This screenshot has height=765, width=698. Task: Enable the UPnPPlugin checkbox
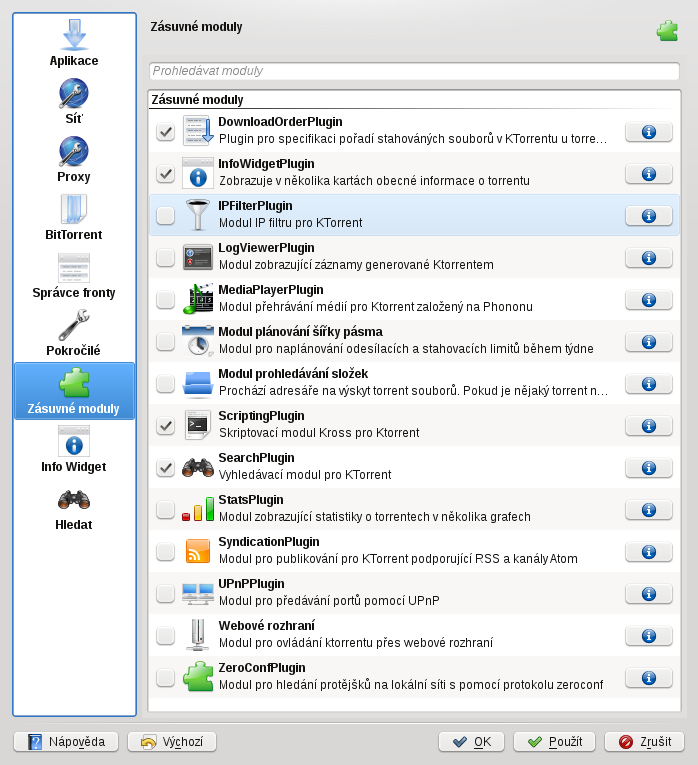pos(165,593)
